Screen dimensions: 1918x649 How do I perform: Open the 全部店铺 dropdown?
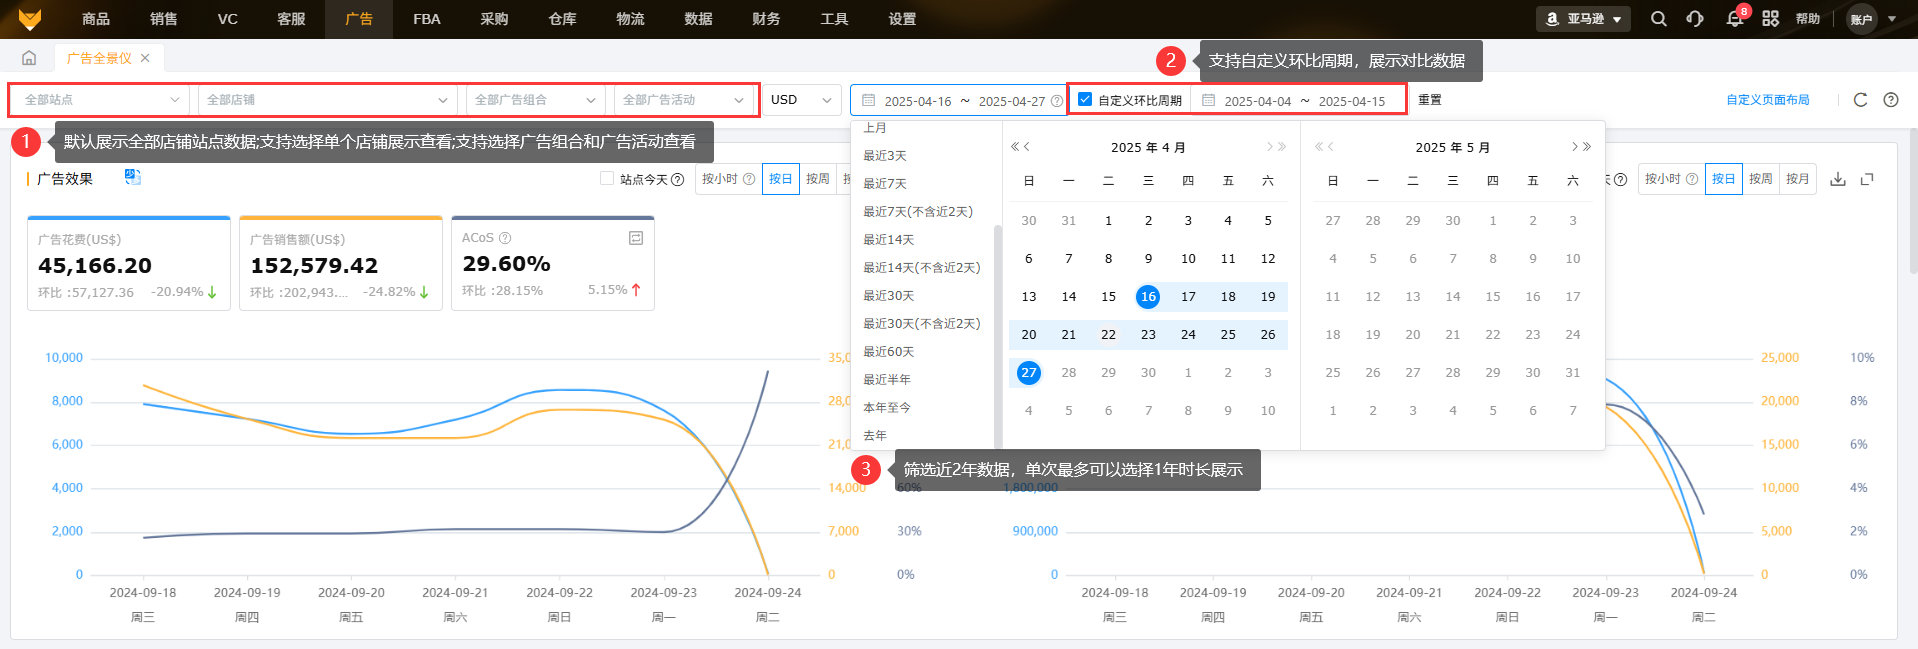[328, 100]
